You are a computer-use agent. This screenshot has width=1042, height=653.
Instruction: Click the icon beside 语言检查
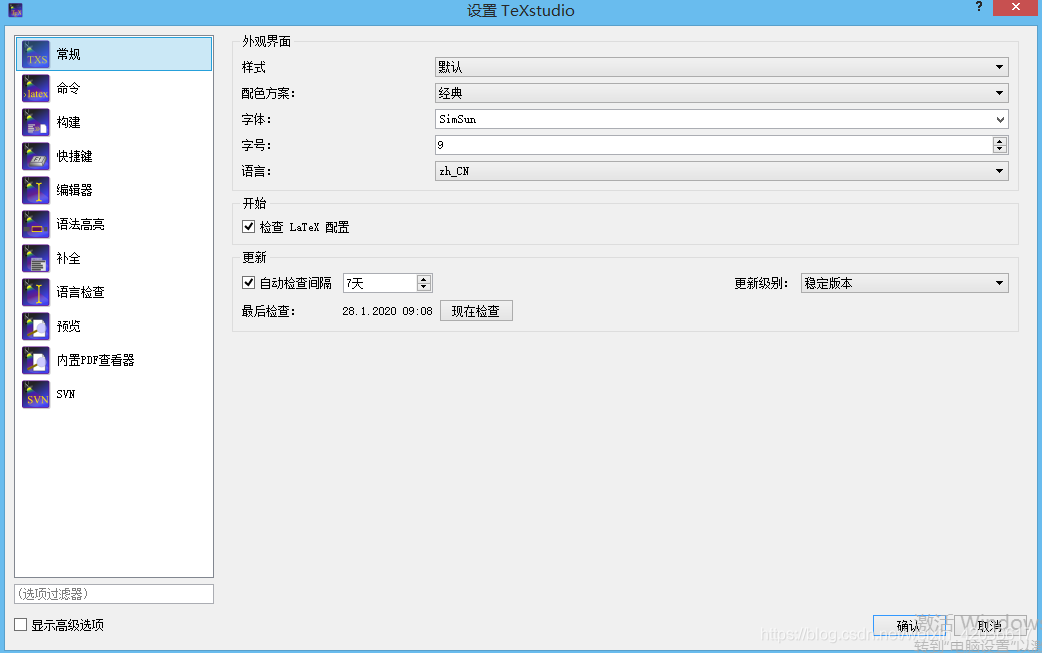point(36,292)
